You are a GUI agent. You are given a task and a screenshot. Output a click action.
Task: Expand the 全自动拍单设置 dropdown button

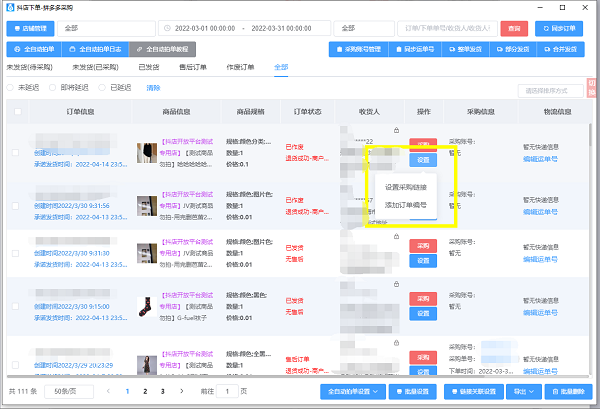click(353, 392)
